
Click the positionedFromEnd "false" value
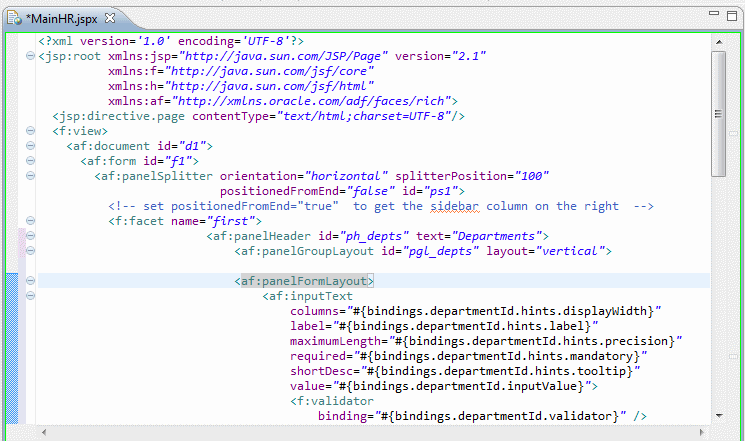371,191
